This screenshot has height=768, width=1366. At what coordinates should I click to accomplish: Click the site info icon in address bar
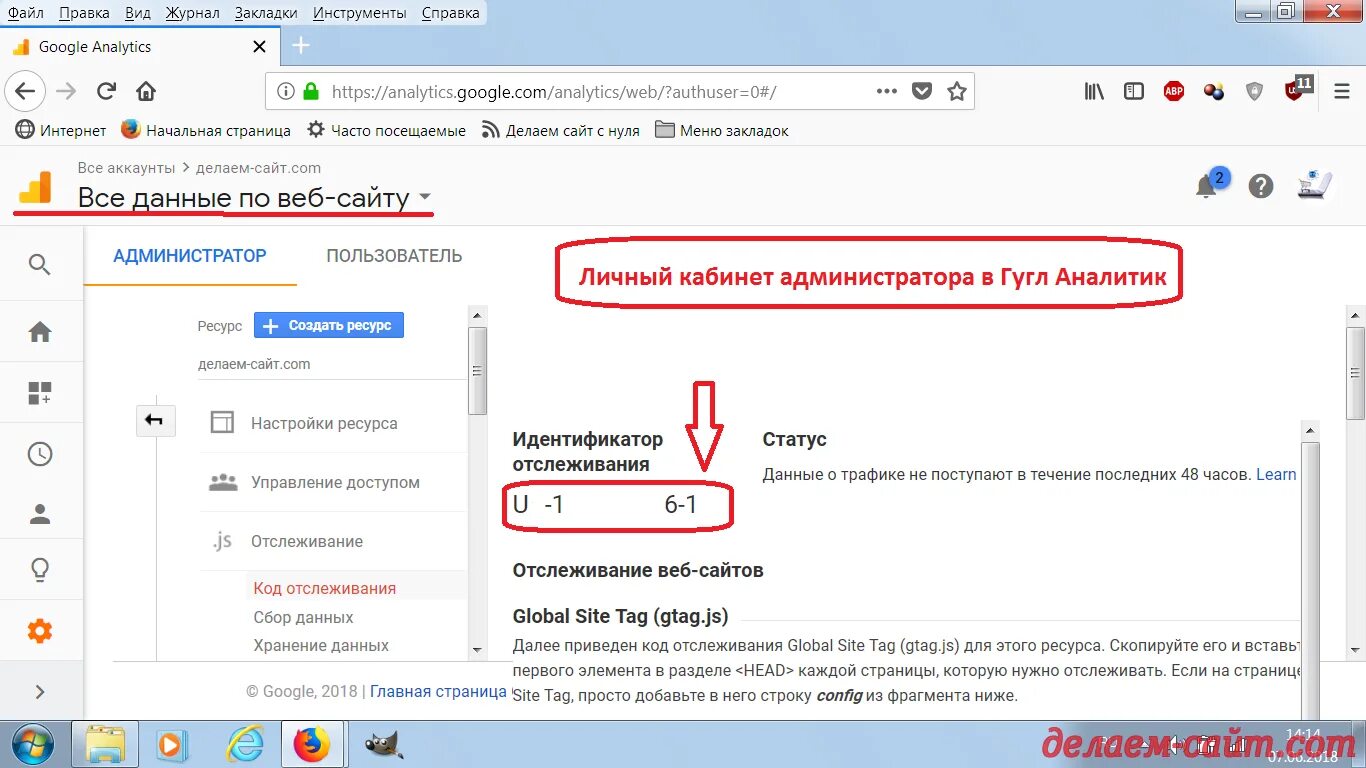point(286,91)
